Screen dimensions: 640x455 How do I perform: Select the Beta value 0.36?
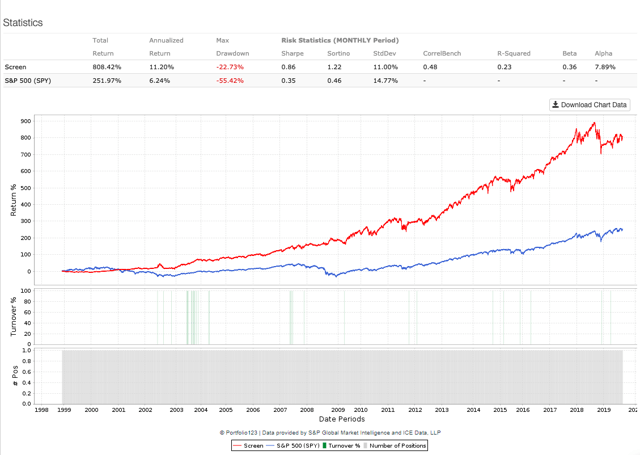(x=569, y=67)
